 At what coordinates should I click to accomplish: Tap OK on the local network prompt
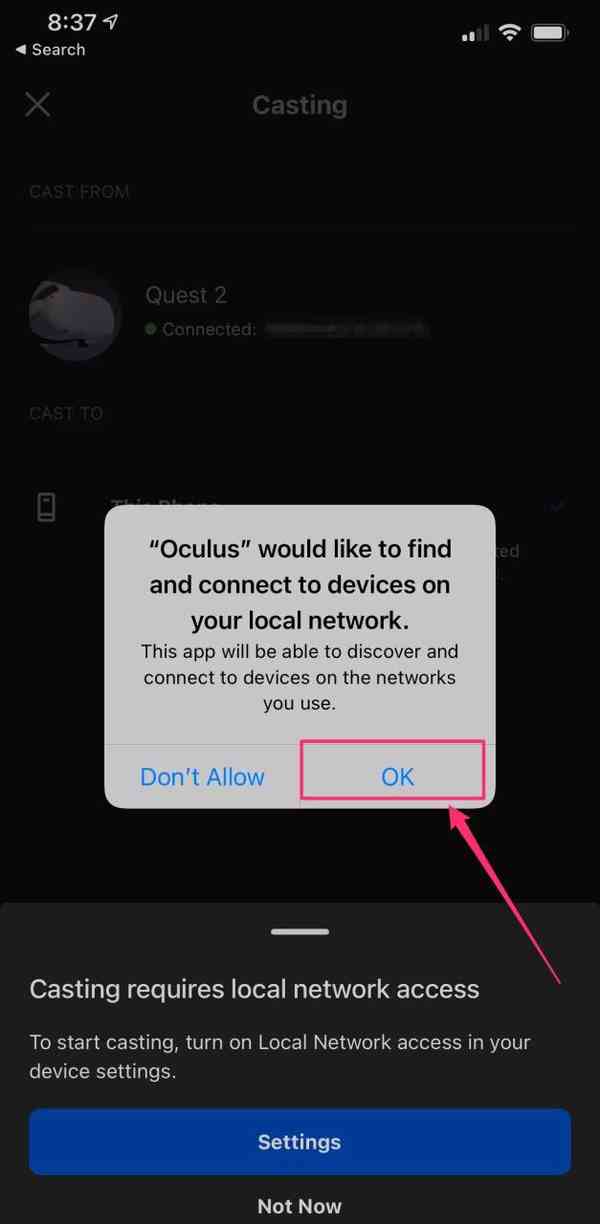397,776
